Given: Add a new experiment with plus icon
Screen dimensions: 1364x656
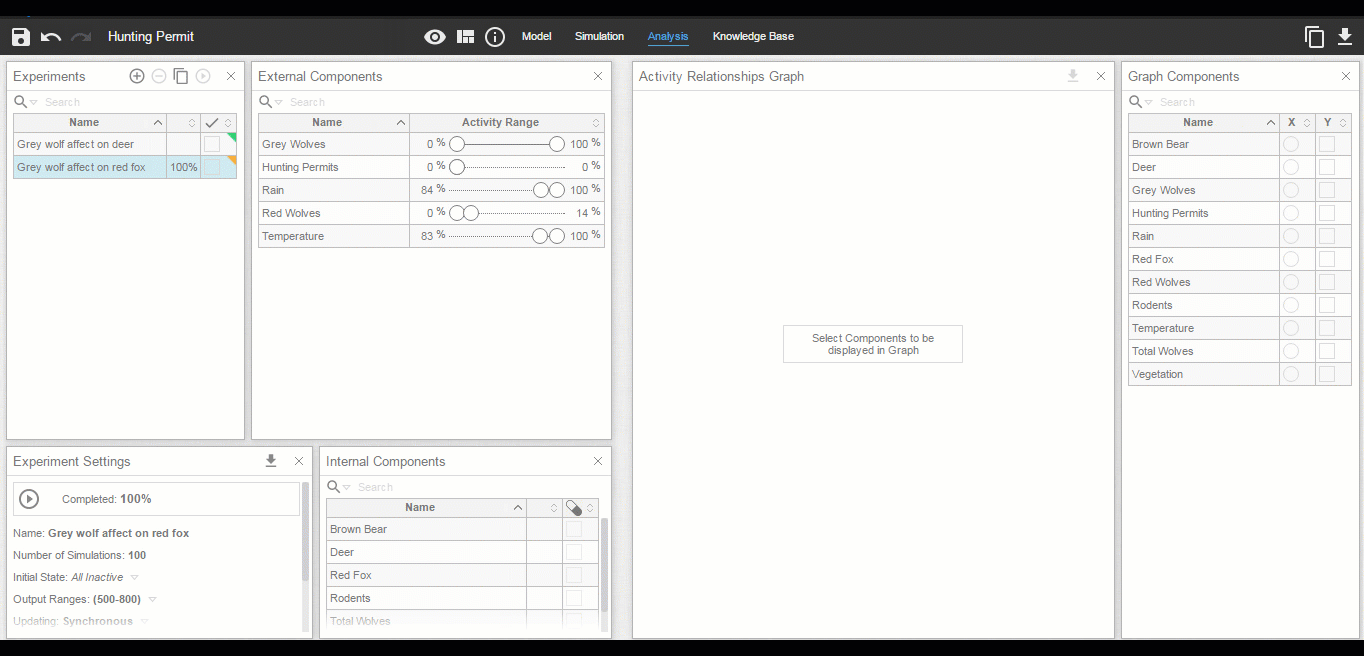Looking at the screenshot, I should [137, 76].
